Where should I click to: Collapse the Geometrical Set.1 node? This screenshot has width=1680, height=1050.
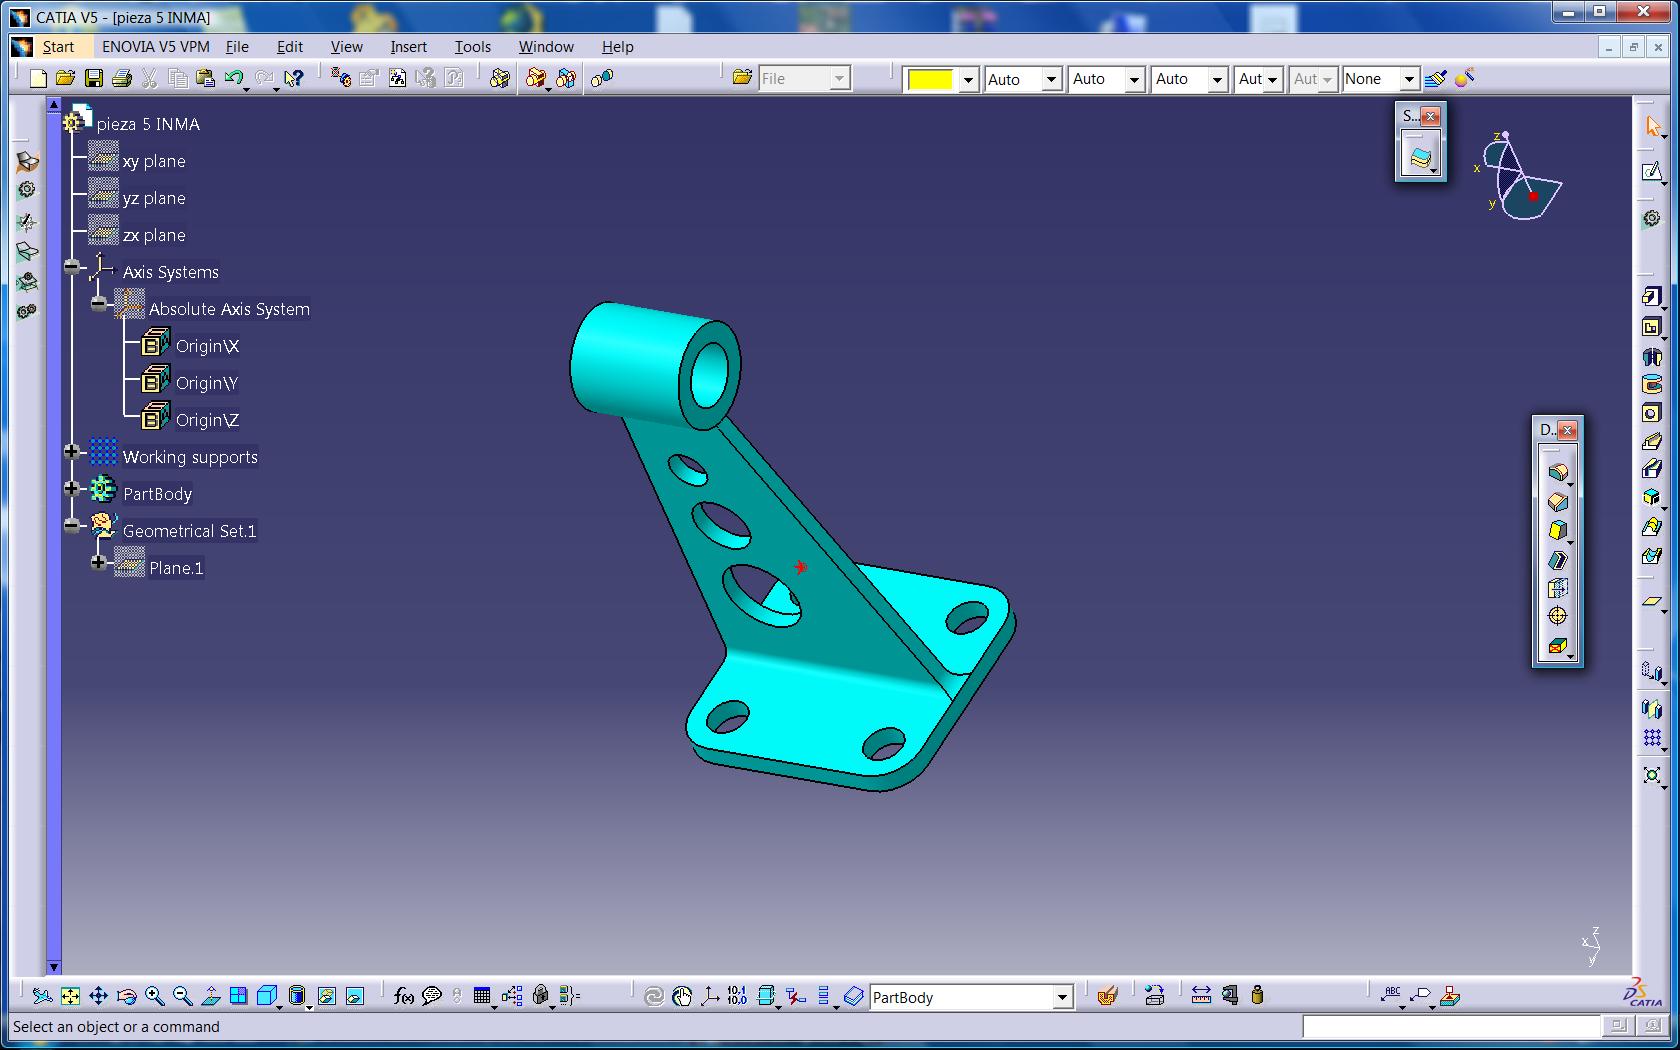pos(72,525)
